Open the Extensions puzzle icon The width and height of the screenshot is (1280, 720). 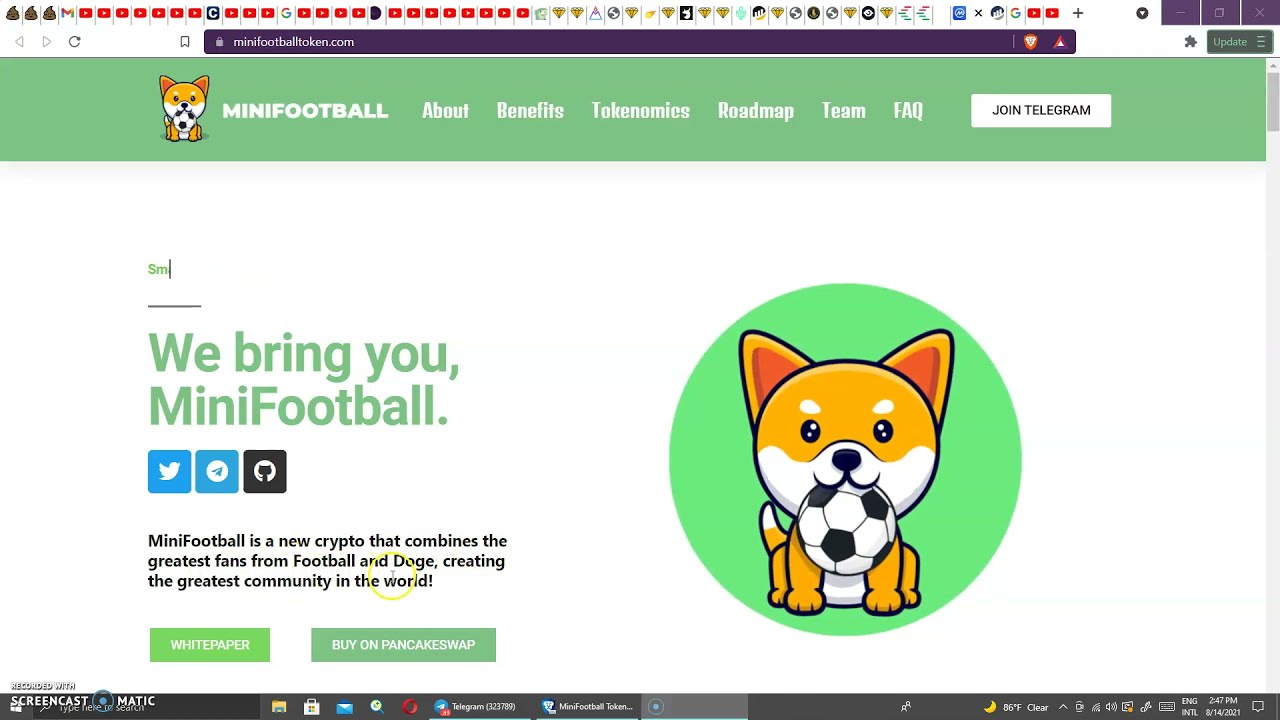point(1190,42)
